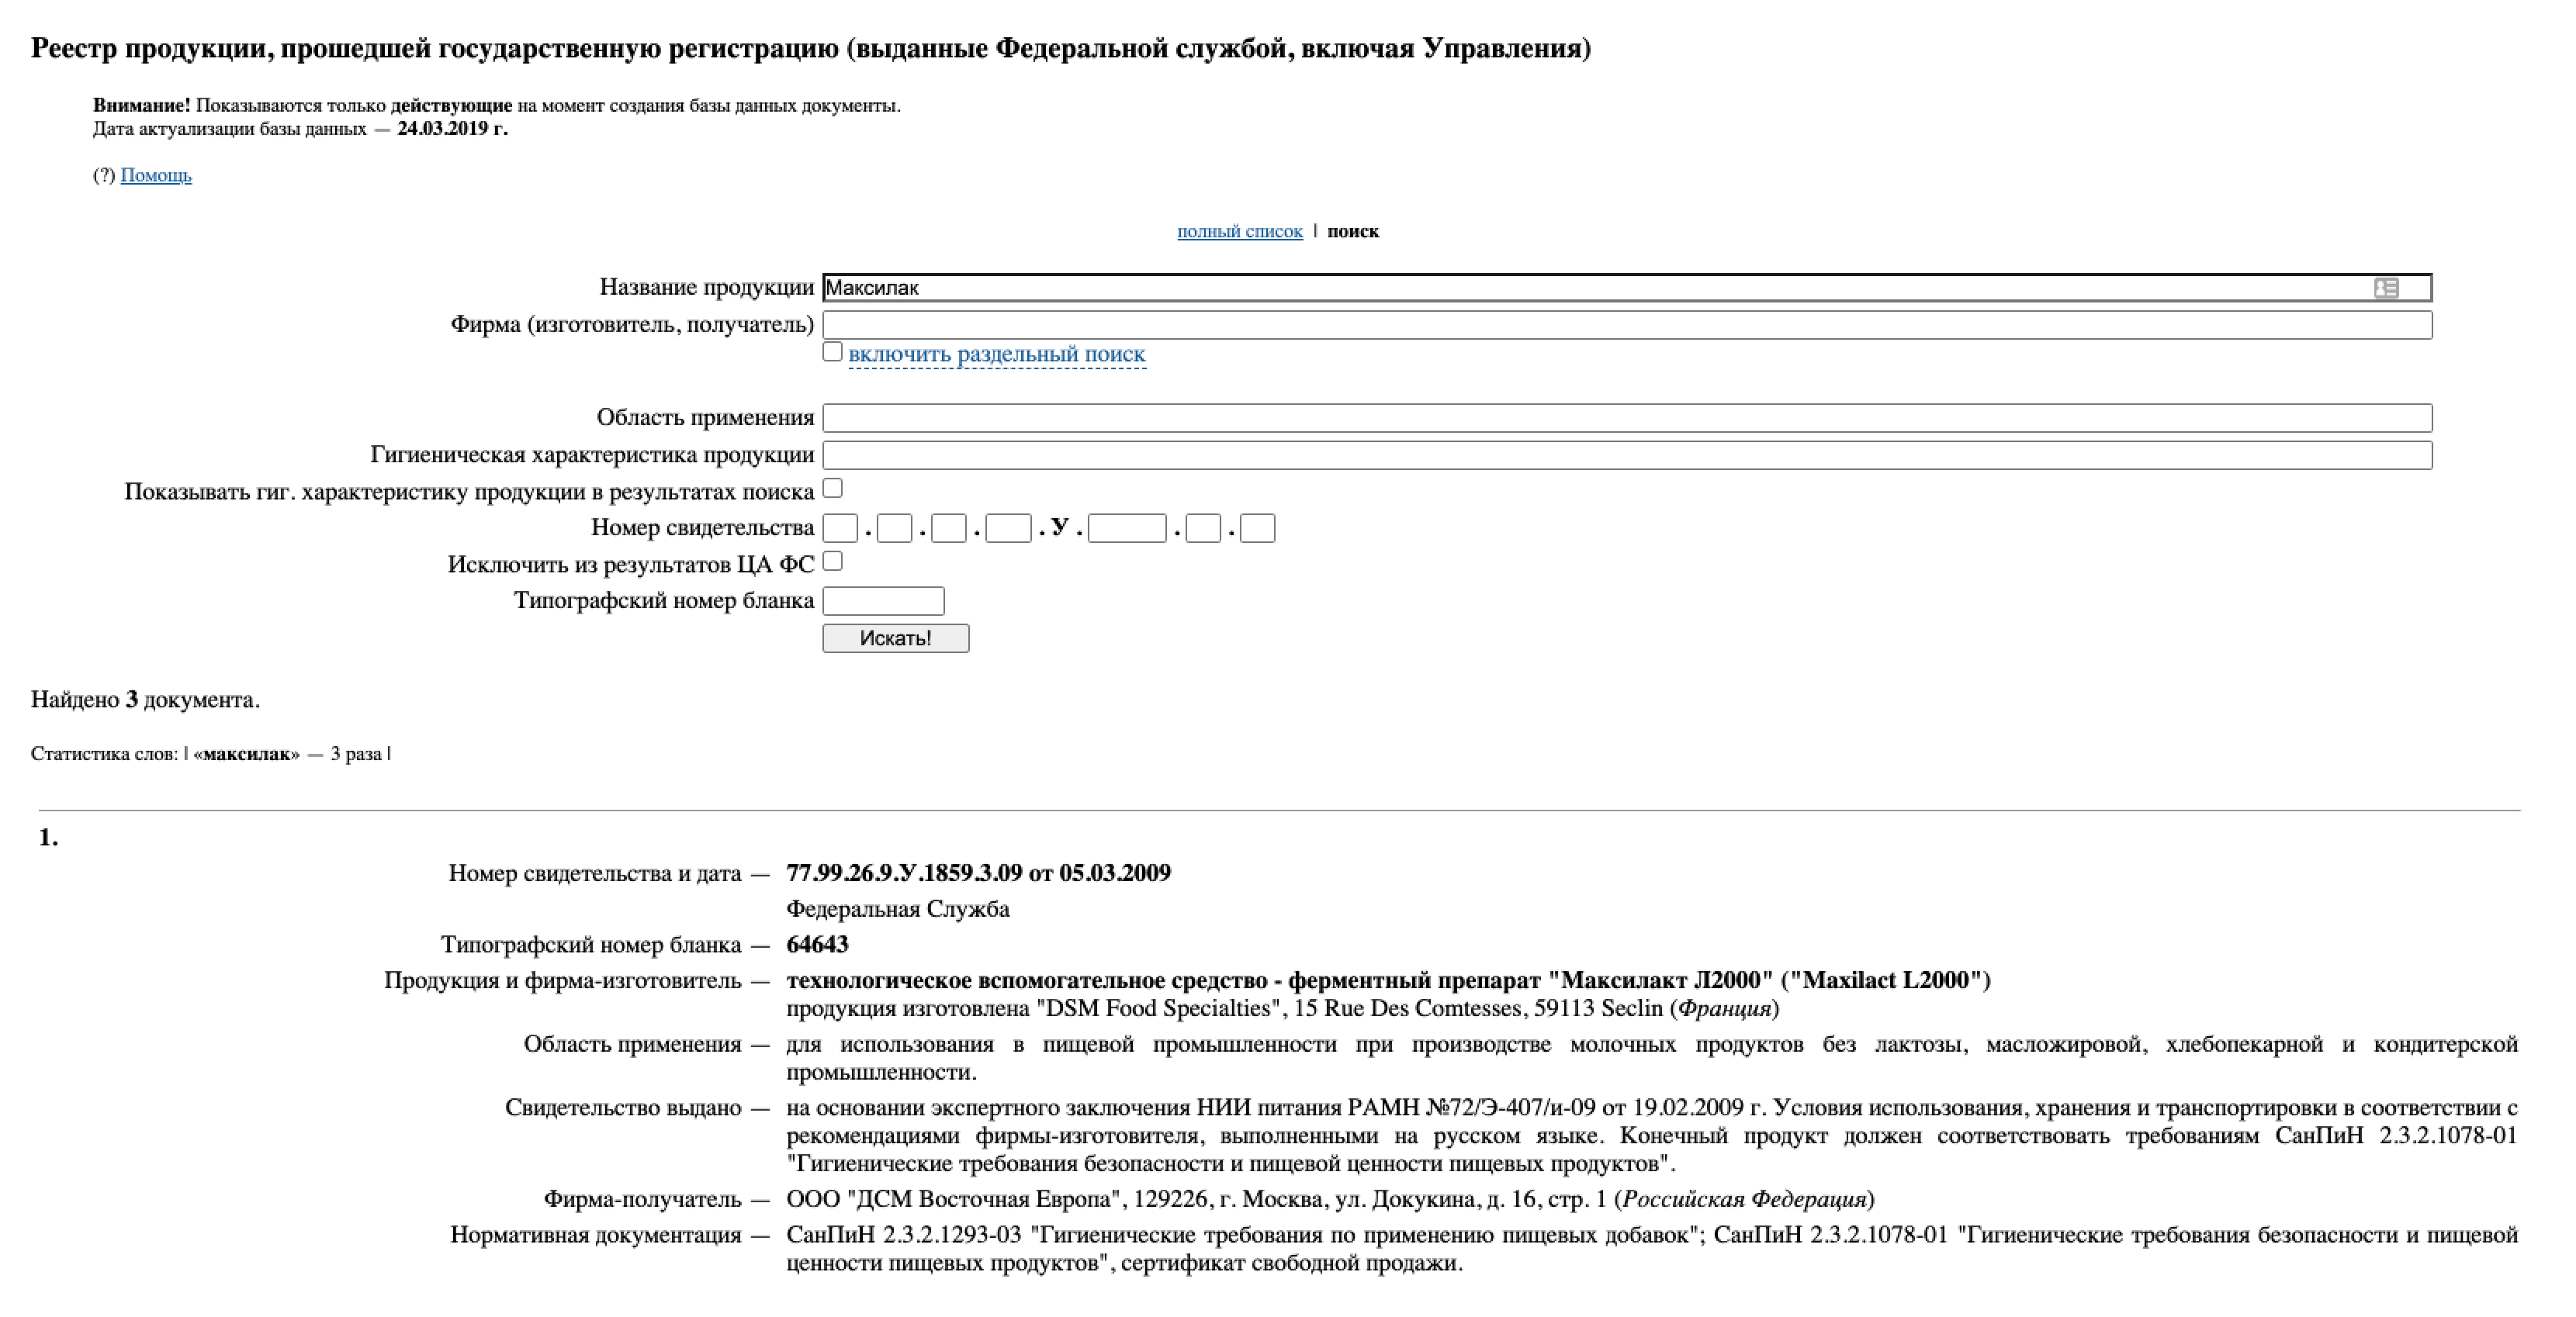Click first Номер свидетельства number box
This screenshot has width=2576, height=1317.
pos(840,528)
